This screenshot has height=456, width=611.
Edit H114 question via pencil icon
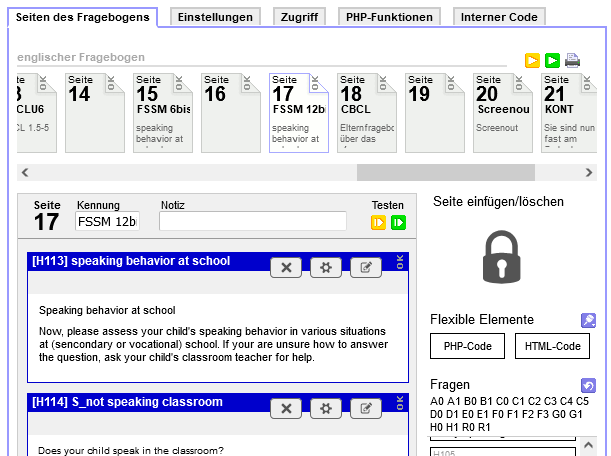point(366,408)
